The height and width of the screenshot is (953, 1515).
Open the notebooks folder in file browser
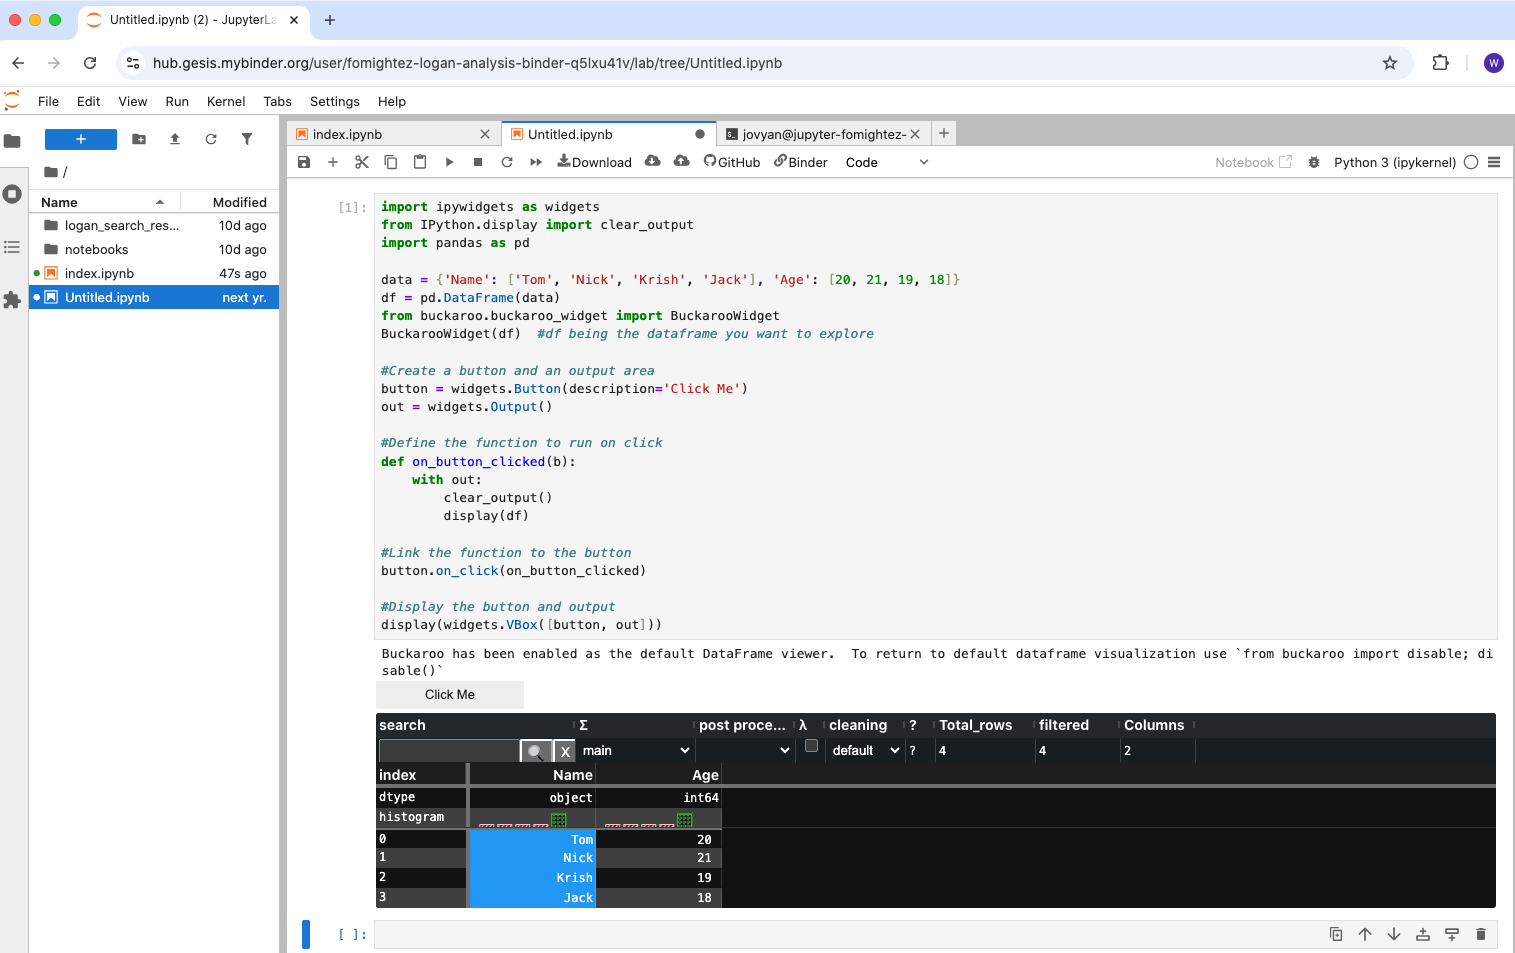[97, 249]
